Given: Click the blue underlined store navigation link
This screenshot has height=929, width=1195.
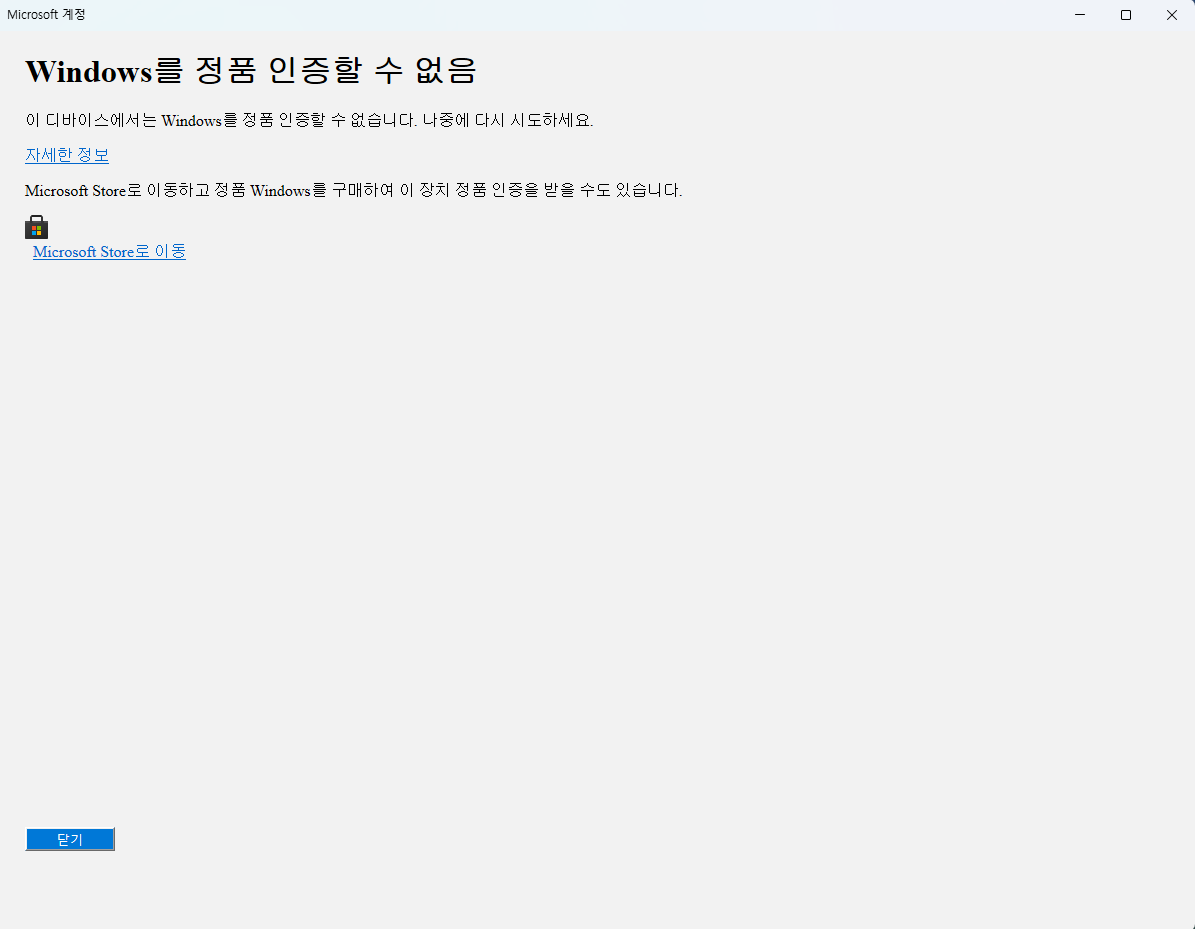Looking at the screenshot, I should click(x=108, y=251).
